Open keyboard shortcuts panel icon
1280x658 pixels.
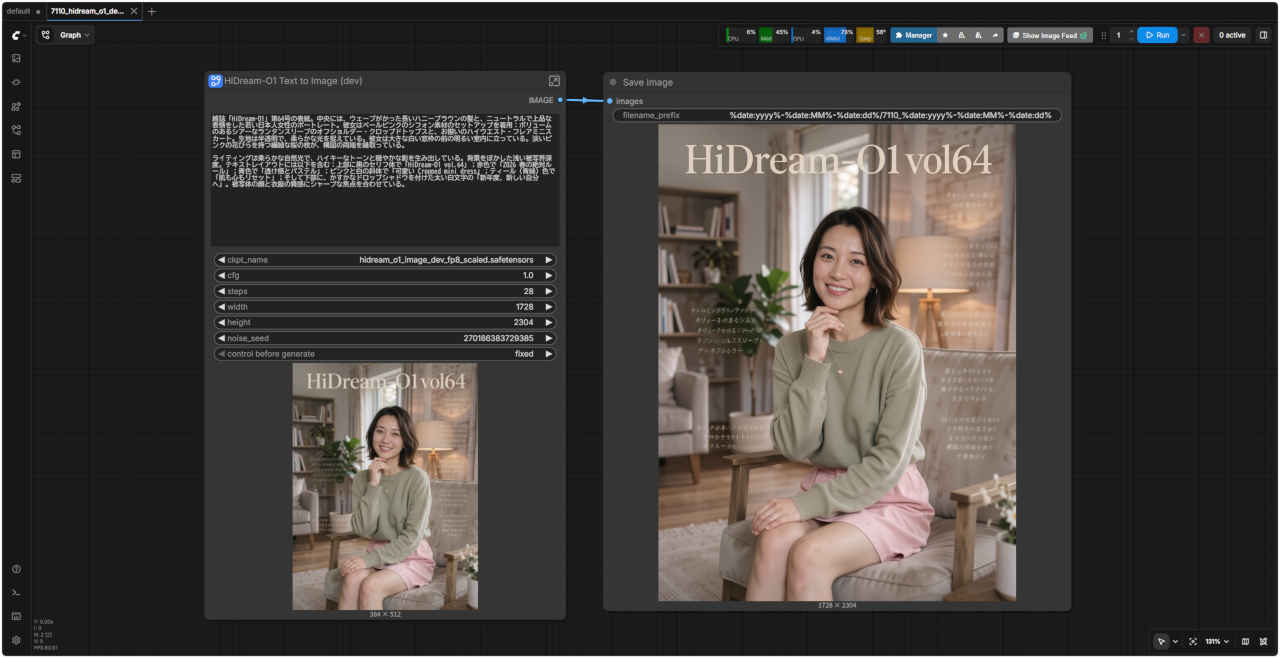(x=16, y=616)
